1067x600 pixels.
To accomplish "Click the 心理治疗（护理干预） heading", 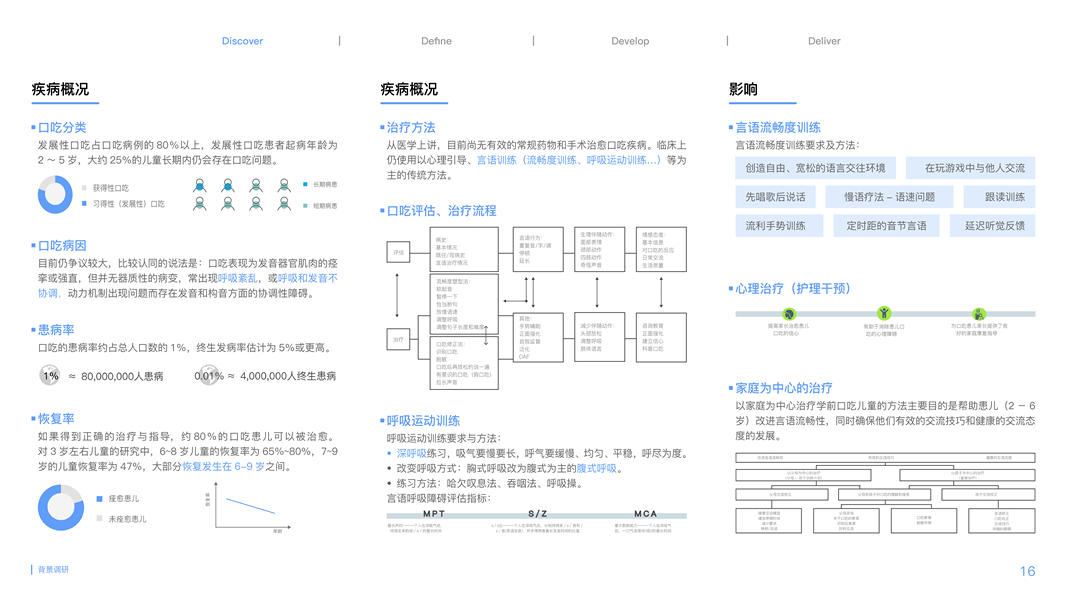I will tap(793, 288).
